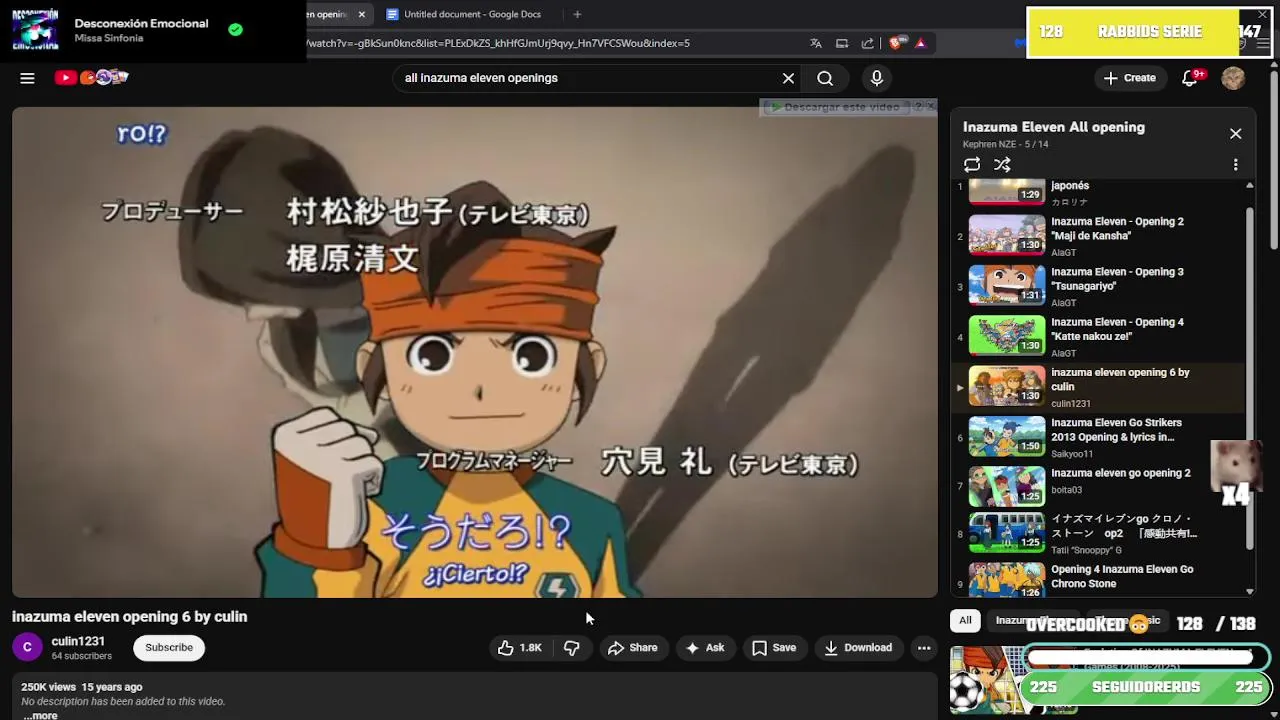Open culin1231 channel name link
Screen dimensions: 1280x720
78,642
